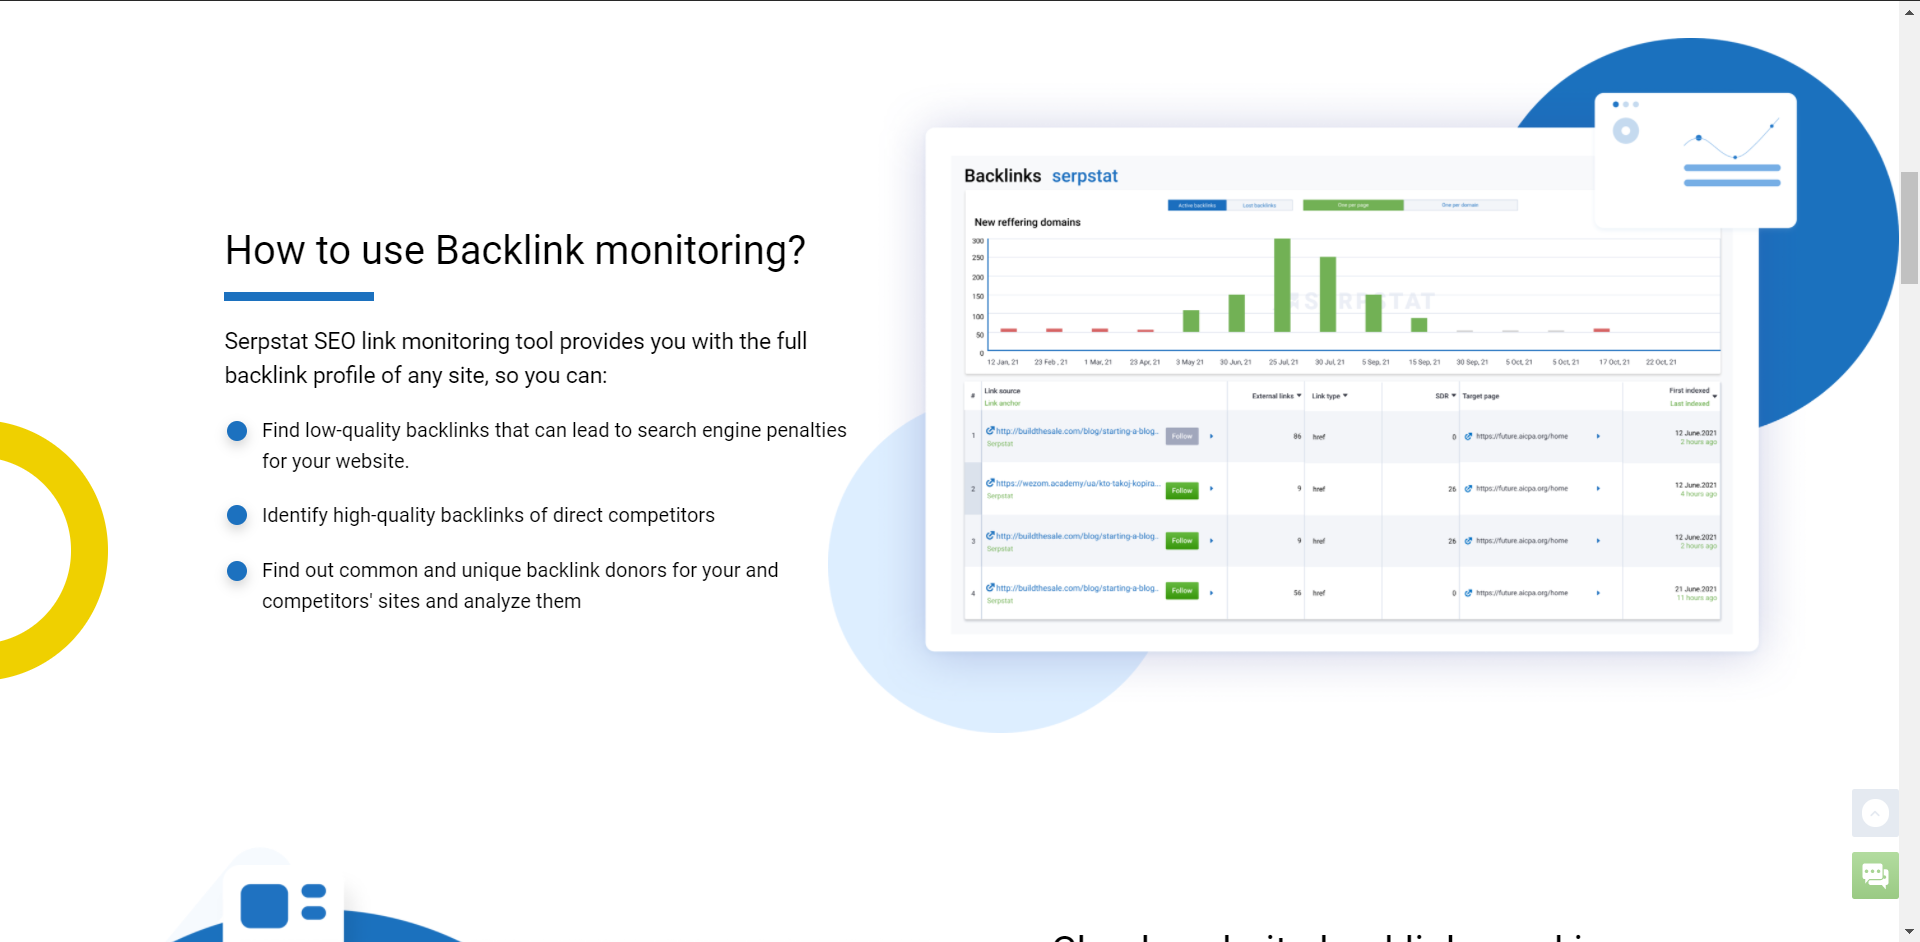Click 'New reffering domains' chart label
Screen dimensions: 1920x942
pos(1027,222)
